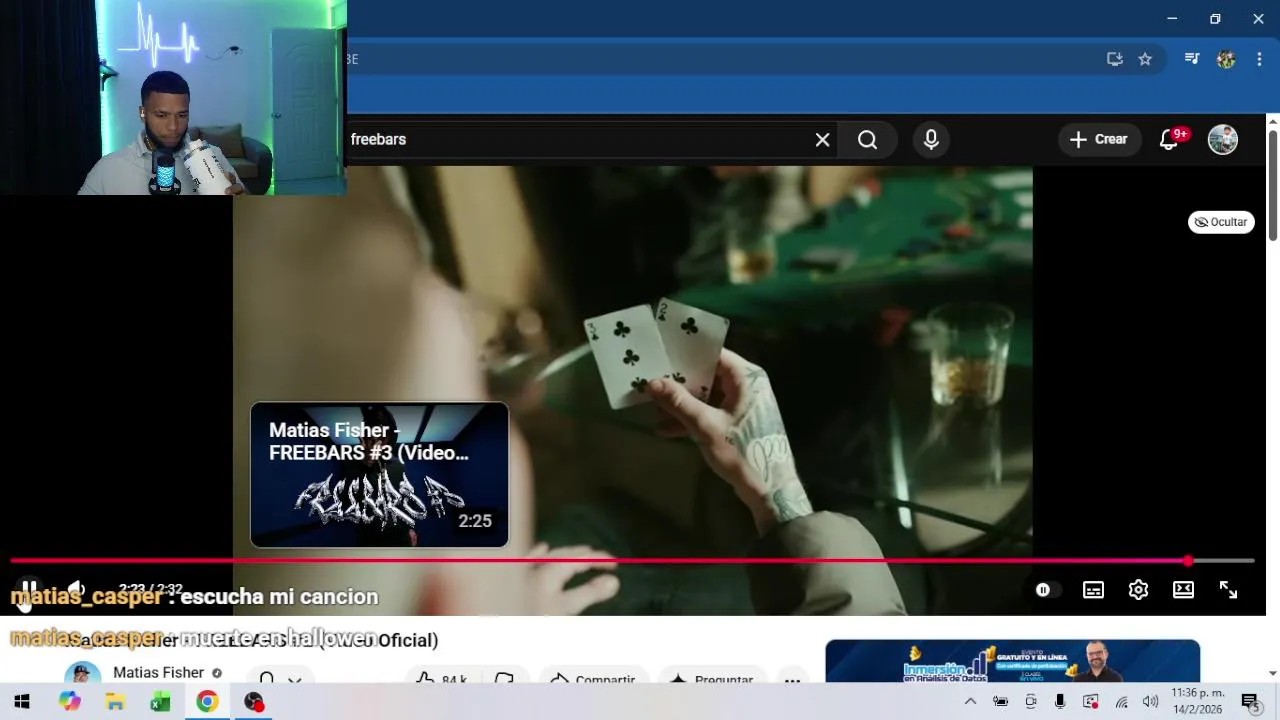The width and height of the screenshot is (1280, 720).
Task: Switch to Chrome in taskbar
Action: 207,702
